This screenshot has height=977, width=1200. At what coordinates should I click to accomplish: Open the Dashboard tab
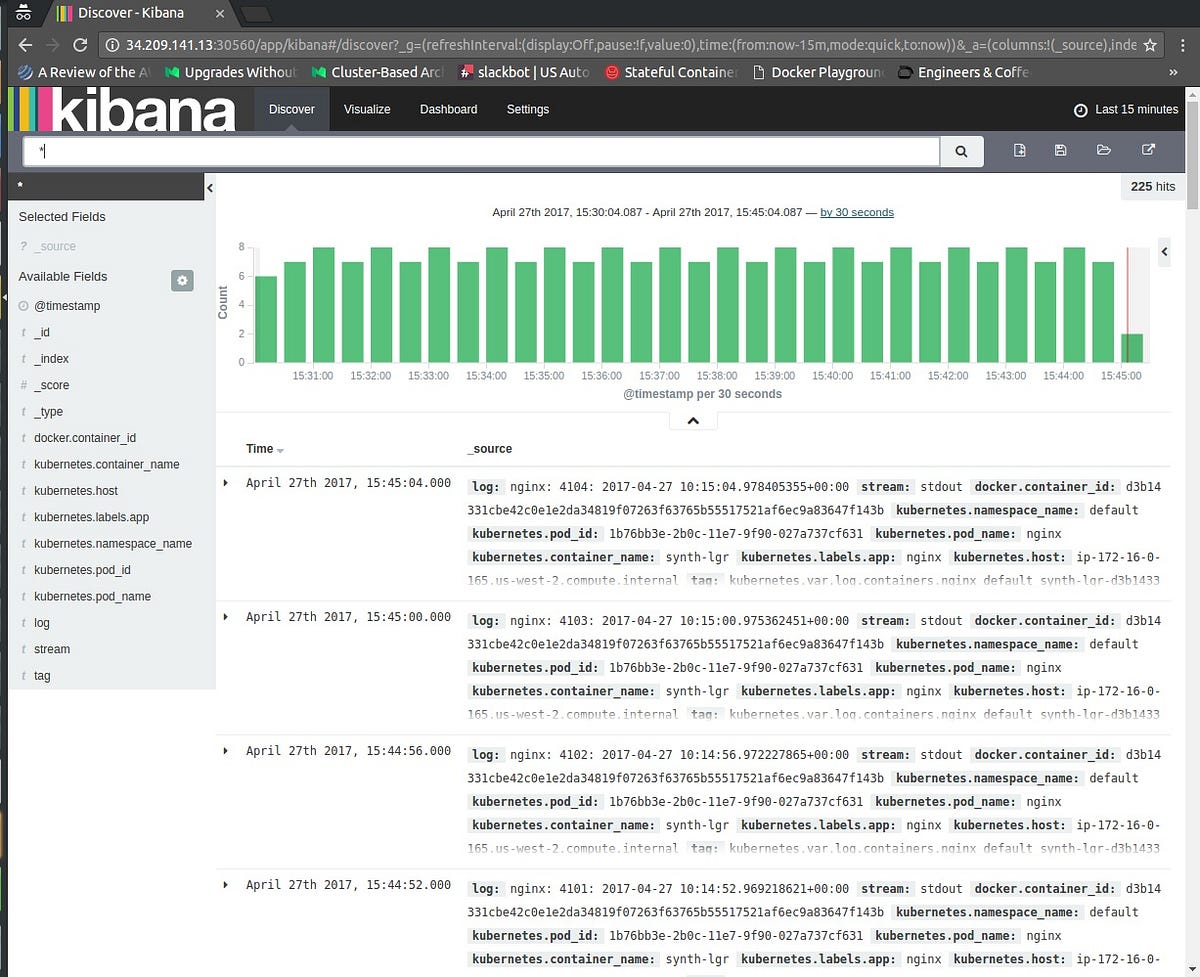point(448,110)
